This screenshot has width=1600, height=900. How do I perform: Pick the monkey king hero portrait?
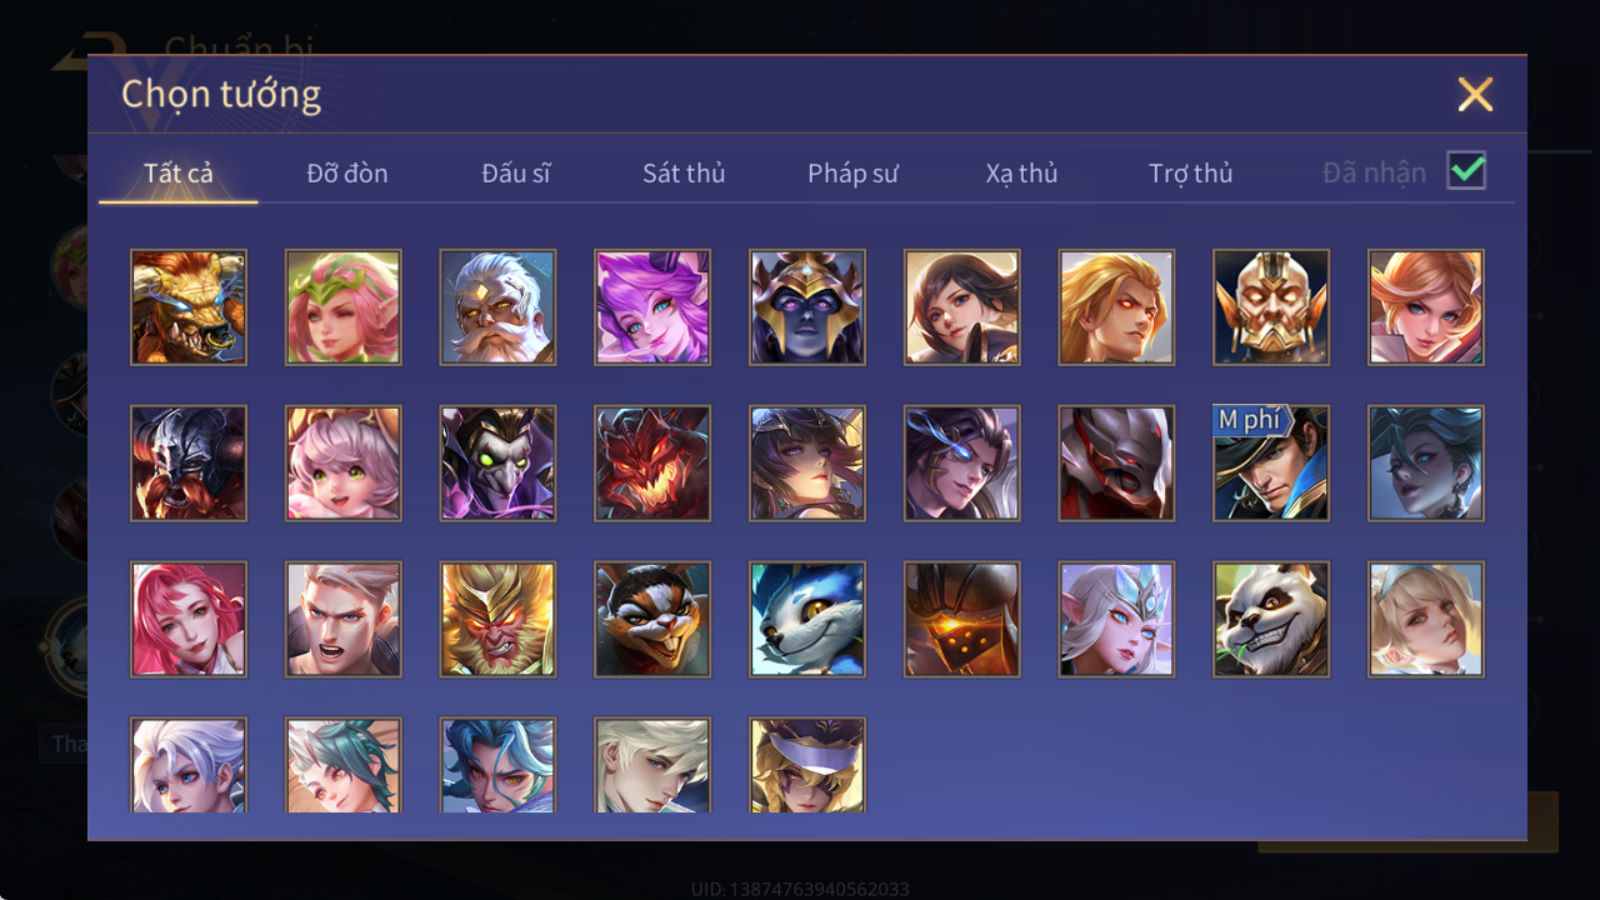(x=497, y=619)
